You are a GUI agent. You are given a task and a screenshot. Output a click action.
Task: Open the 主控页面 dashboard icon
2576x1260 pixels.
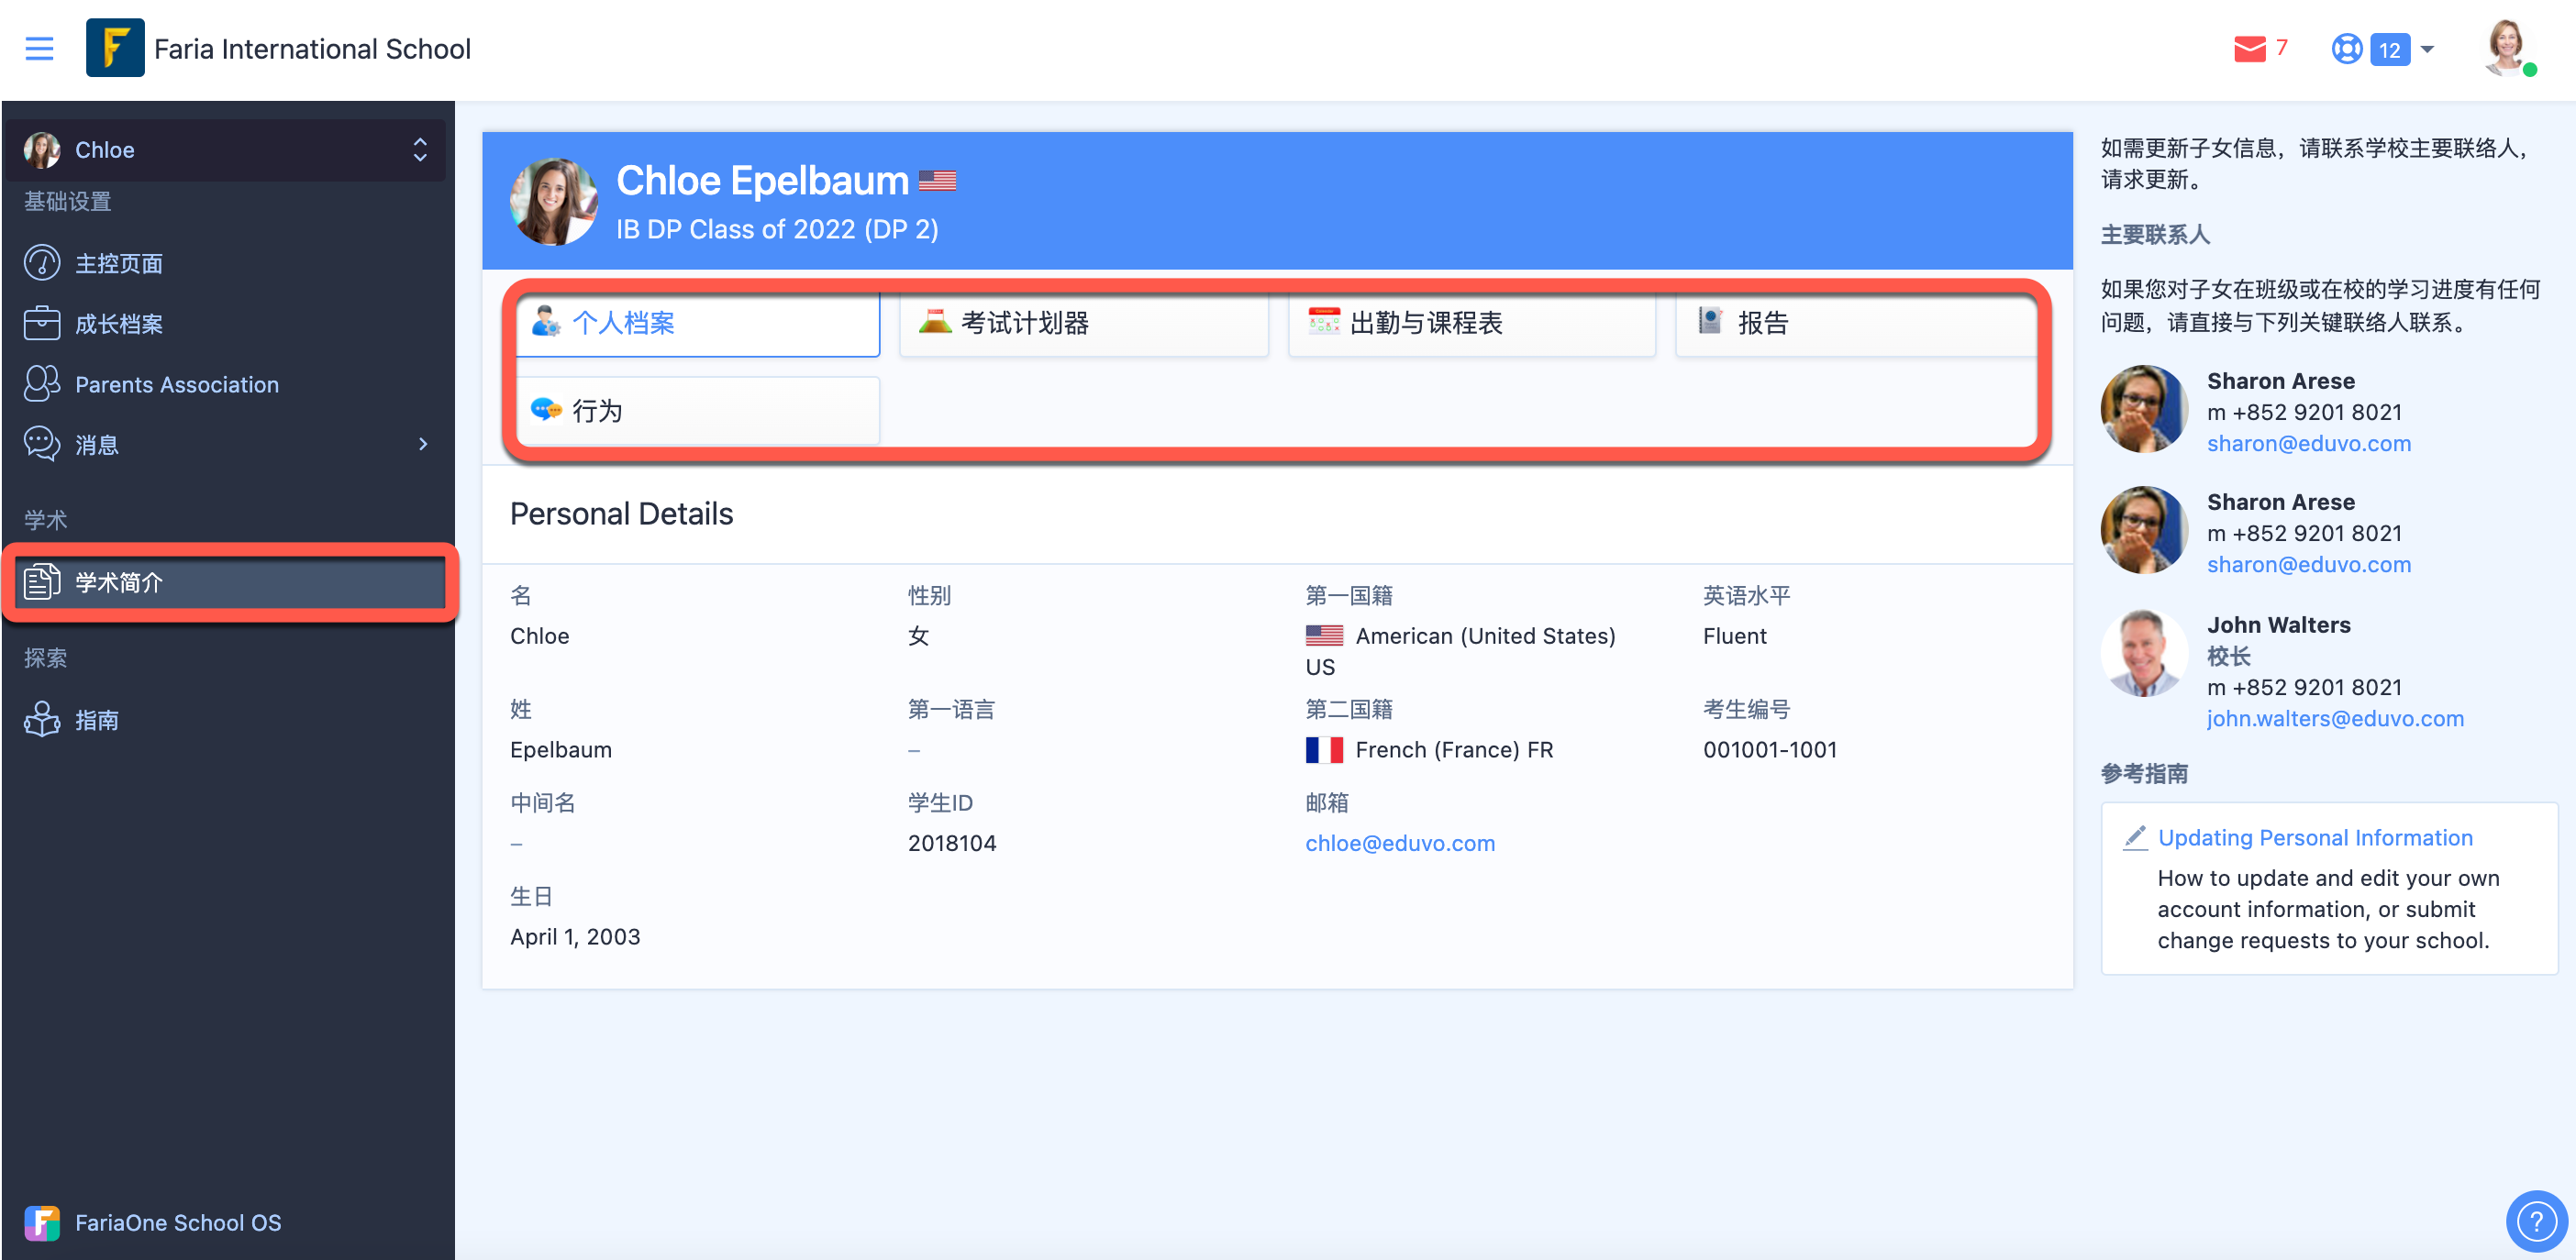[x=42, y=263]
